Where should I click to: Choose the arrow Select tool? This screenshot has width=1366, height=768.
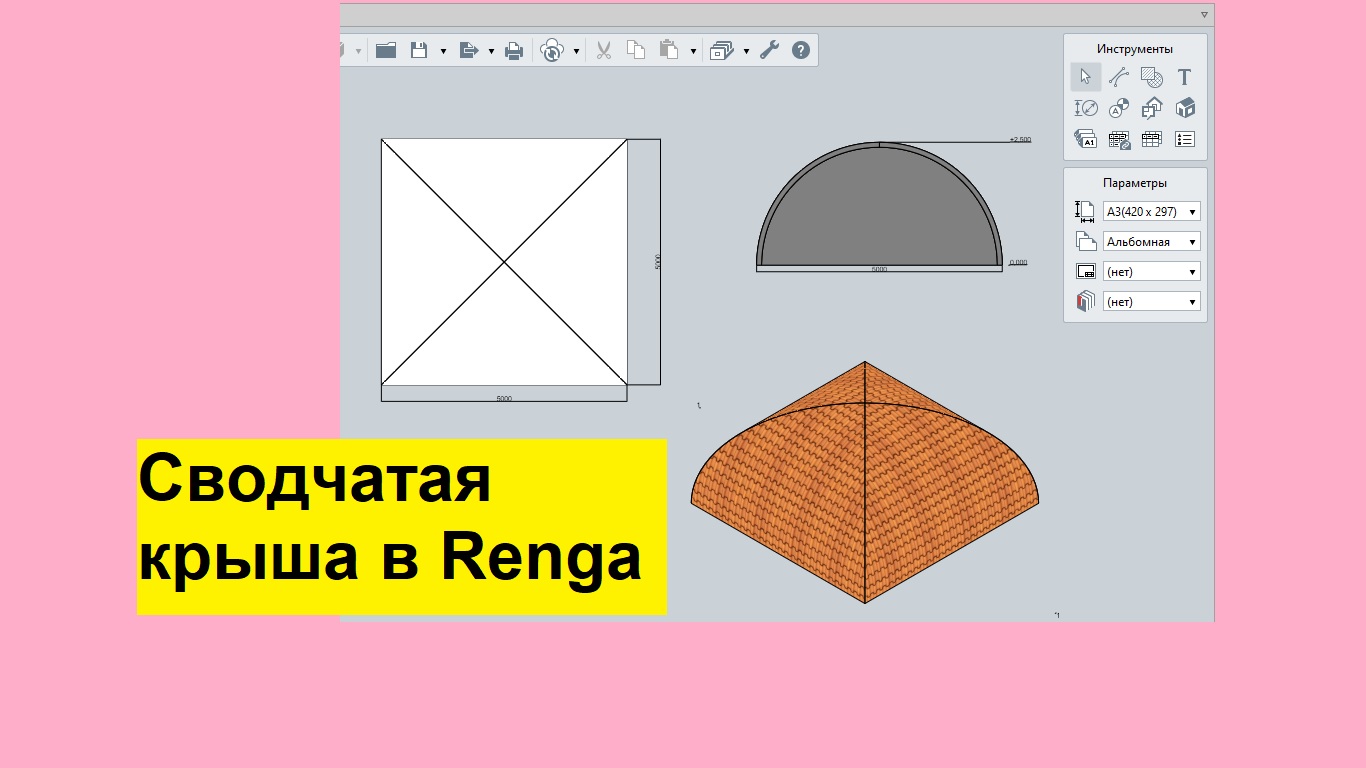(1086, 77)
